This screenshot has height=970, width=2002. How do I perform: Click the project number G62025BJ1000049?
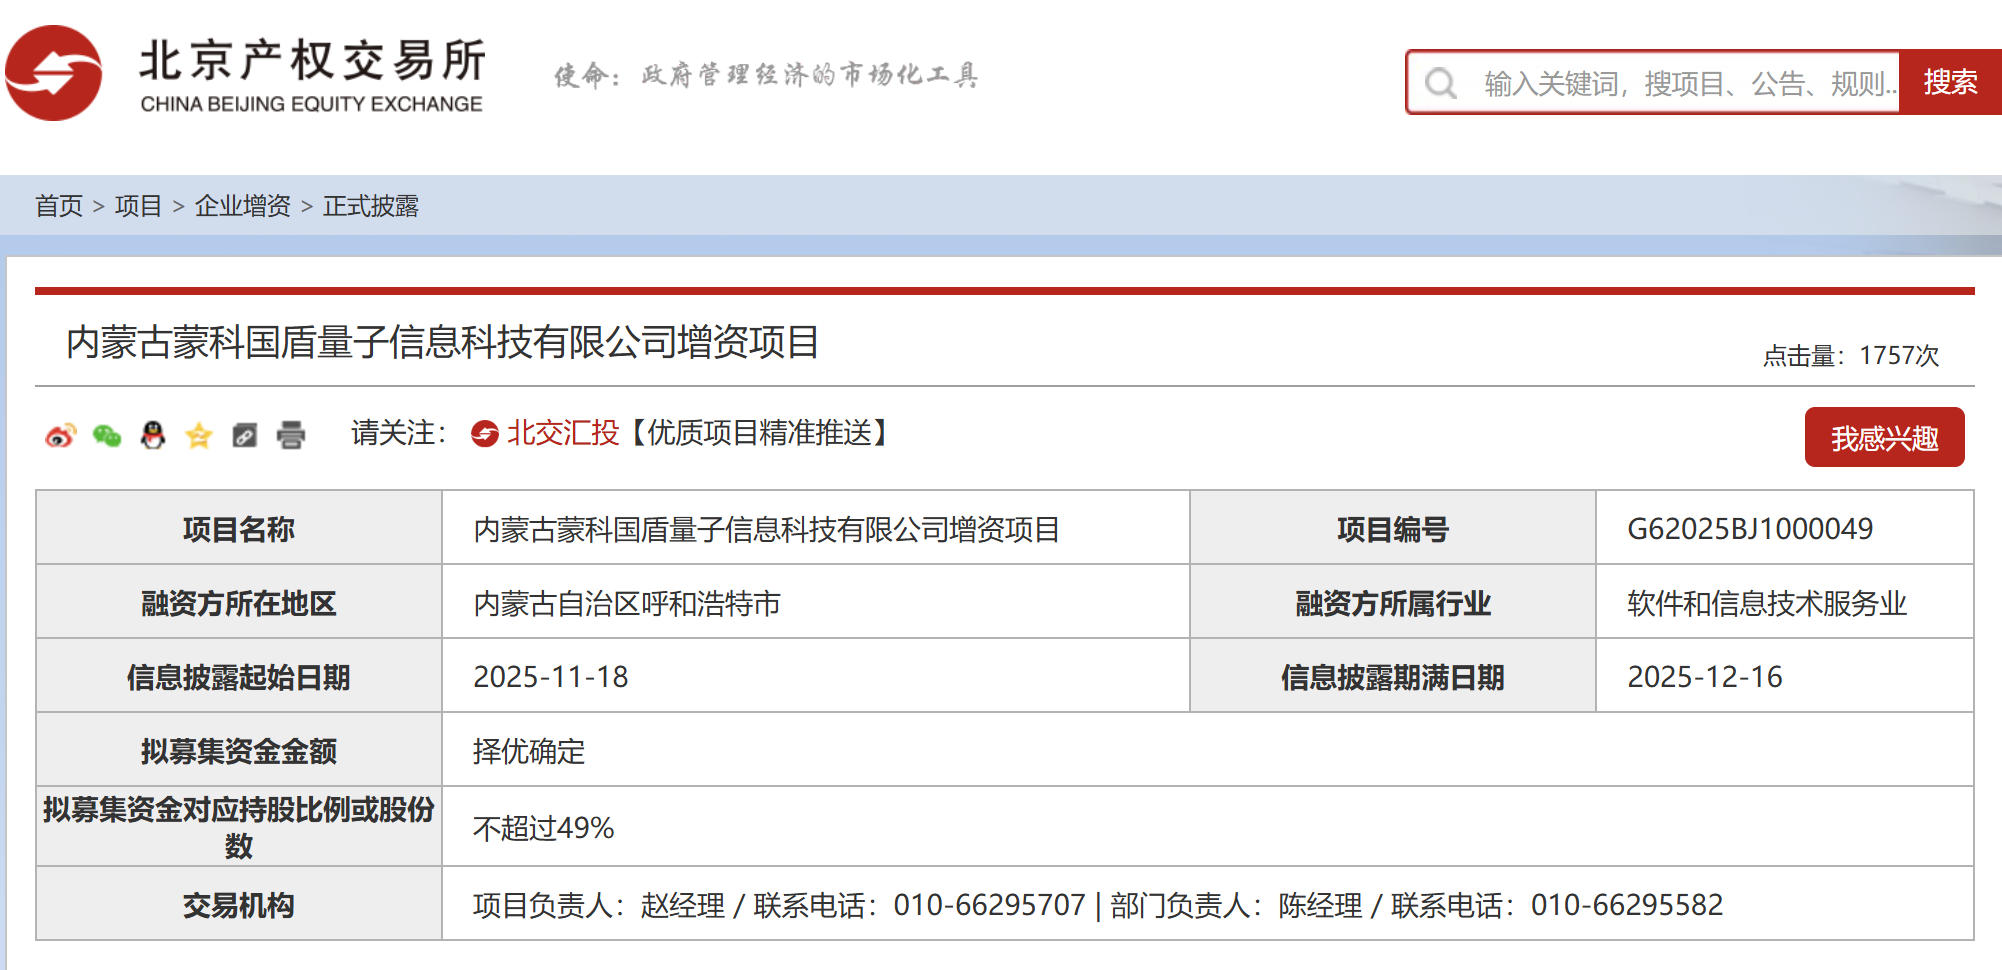pyautogui.click(x=1749, y=528)
